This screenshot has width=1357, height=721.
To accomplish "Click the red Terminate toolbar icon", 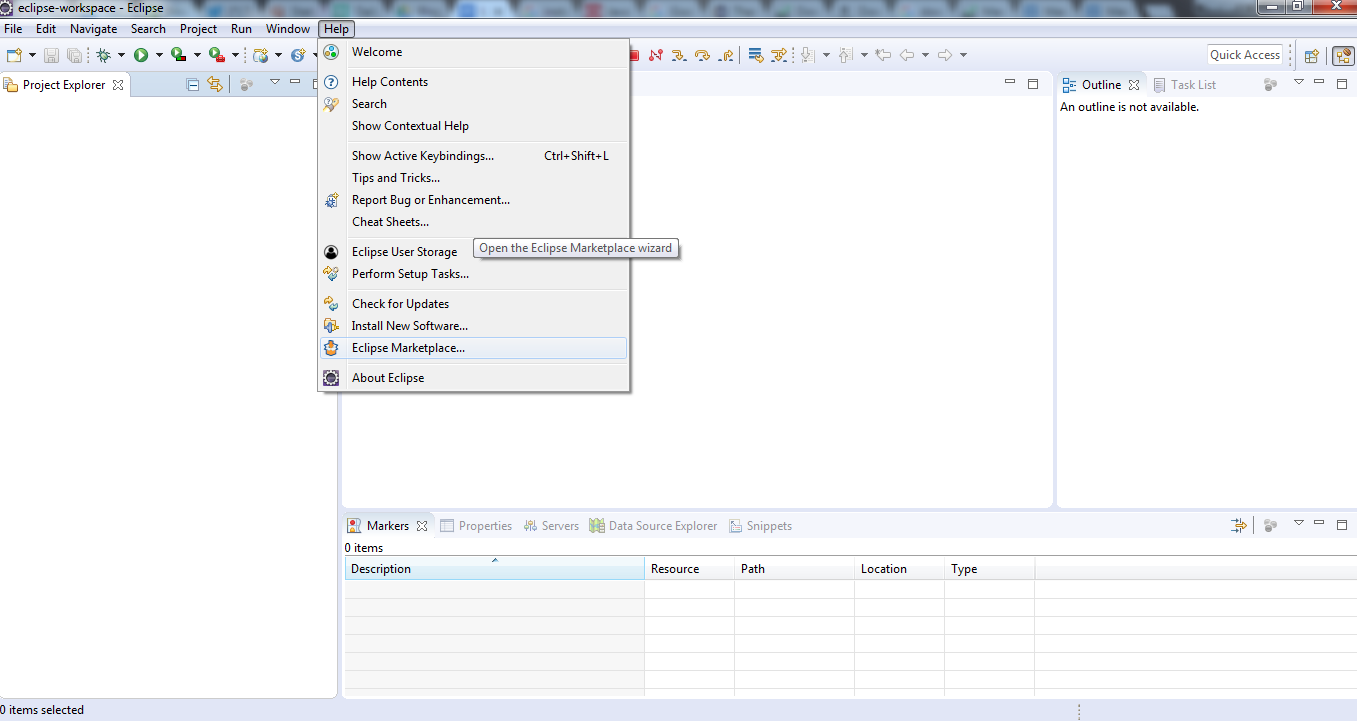I will [x=633, y=55].
